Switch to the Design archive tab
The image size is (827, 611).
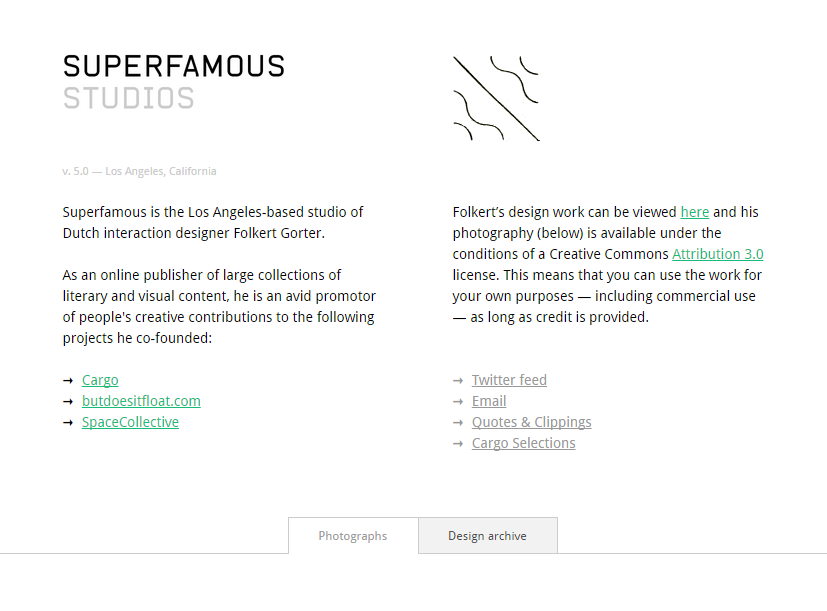point(487,535)
